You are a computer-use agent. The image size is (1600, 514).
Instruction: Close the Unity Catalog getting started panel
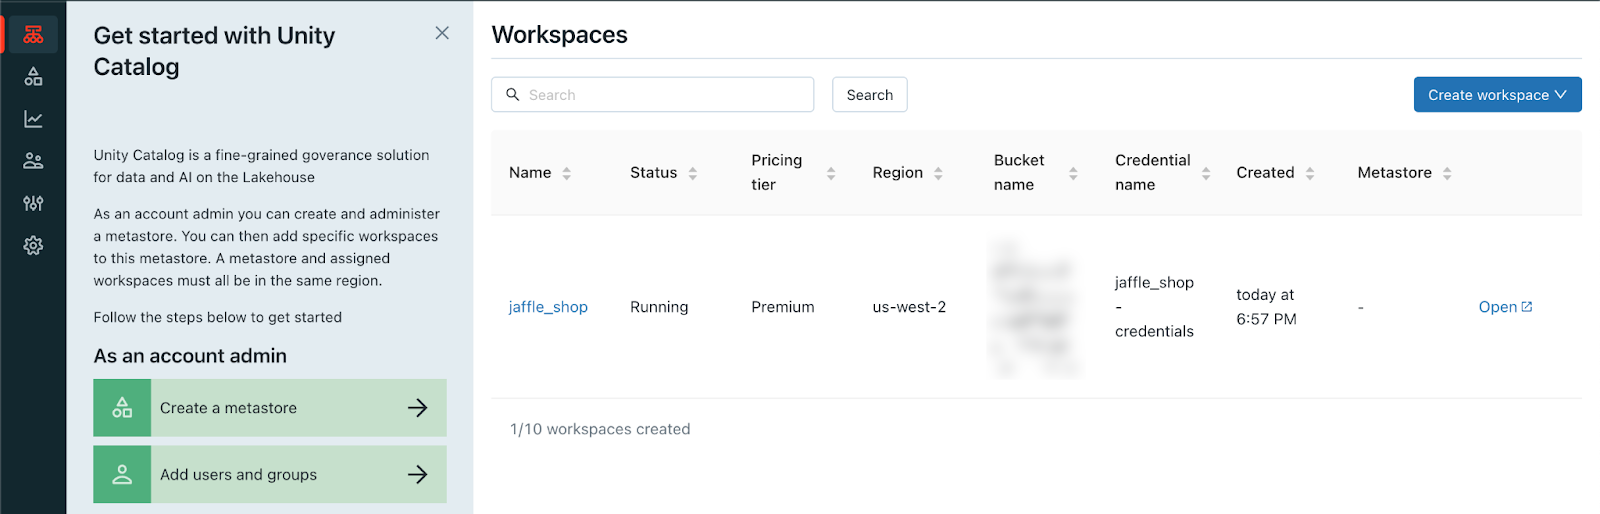click(442, 33)
